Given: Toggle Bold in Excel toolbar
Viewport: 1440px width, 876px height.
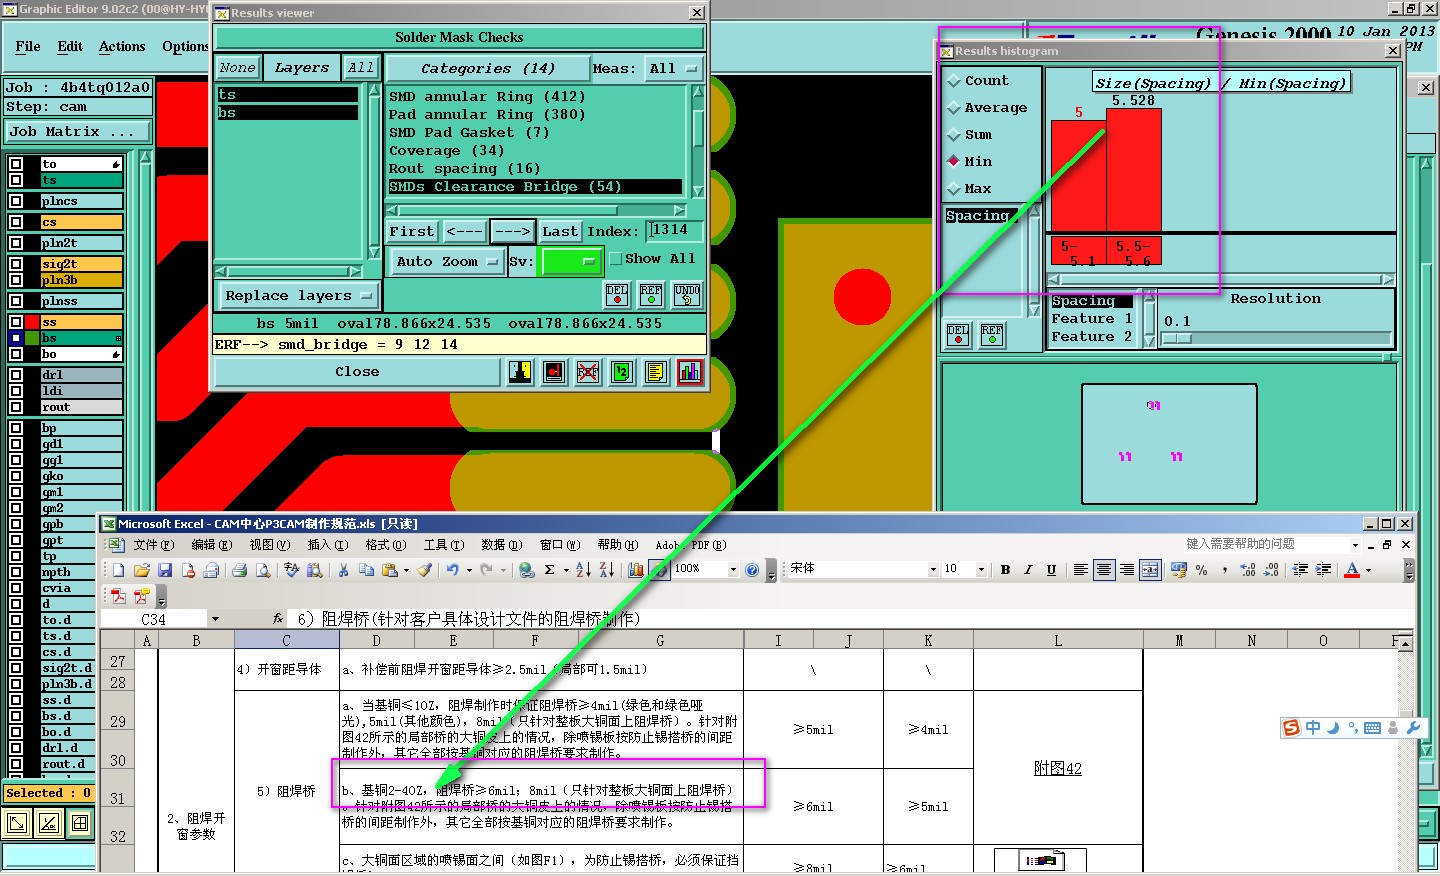Looking at the screenshot, I should [x=1005, y=570].
